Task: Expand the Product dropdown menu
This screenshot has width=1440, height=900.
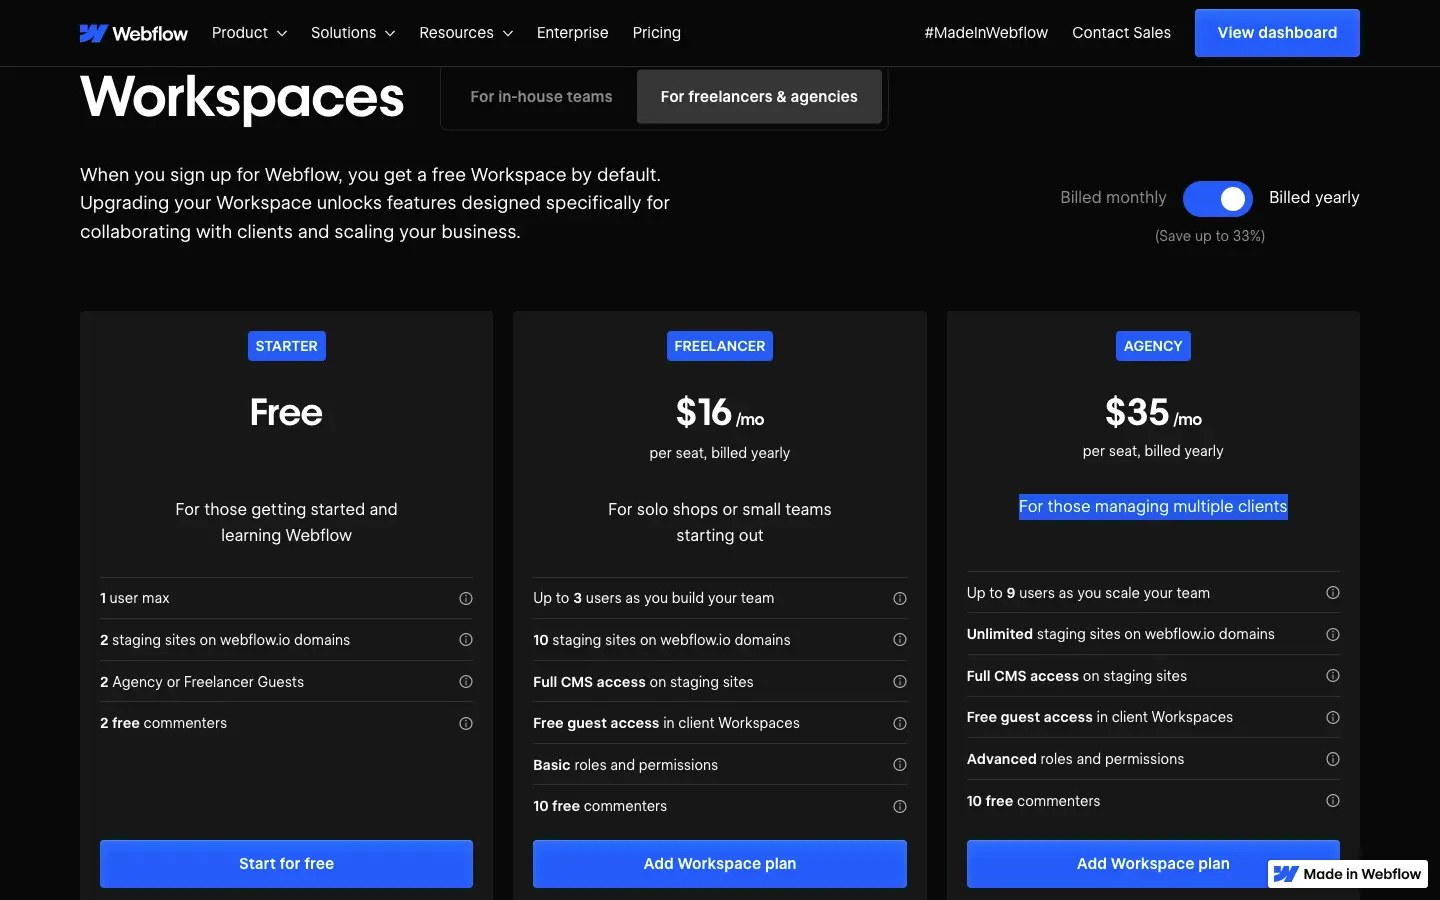Action: [249, 33]
